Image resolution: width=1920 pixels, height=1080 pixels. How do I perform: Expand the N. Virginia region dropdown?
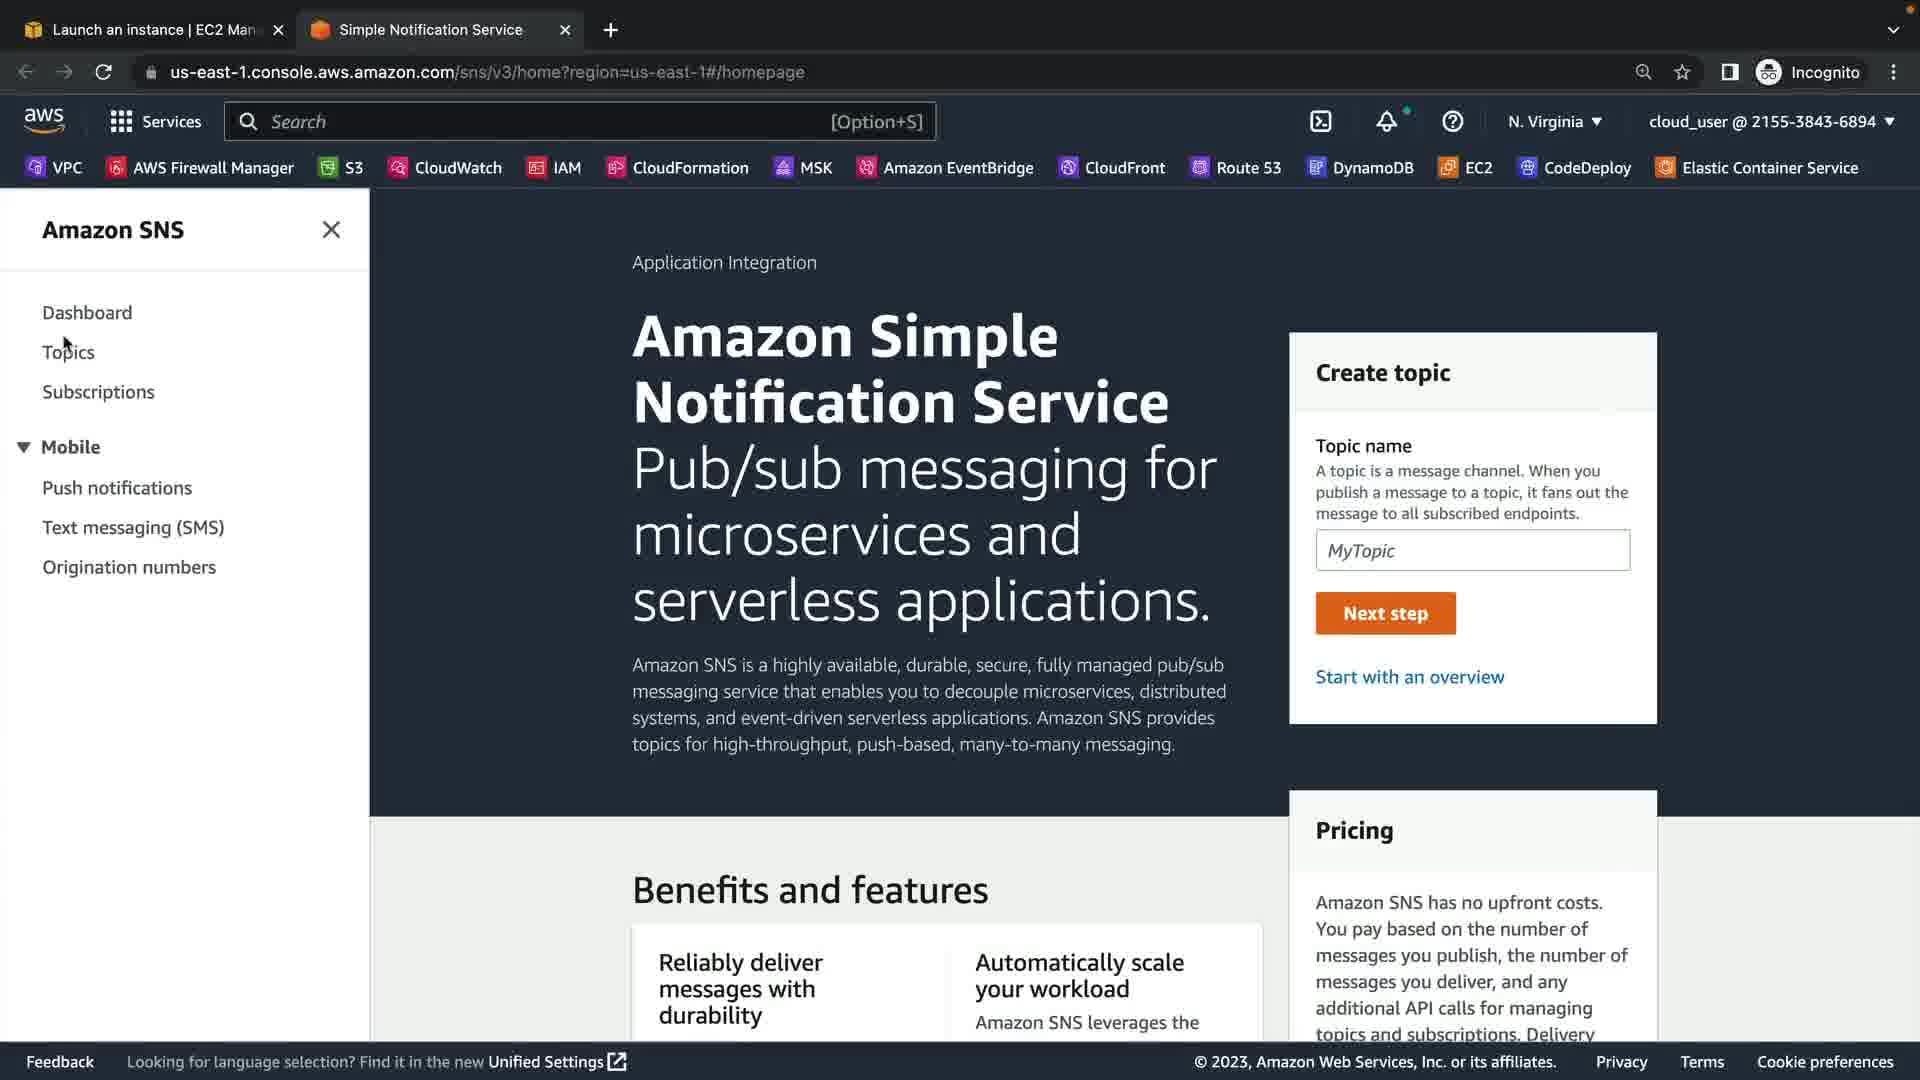point(1555,122)
